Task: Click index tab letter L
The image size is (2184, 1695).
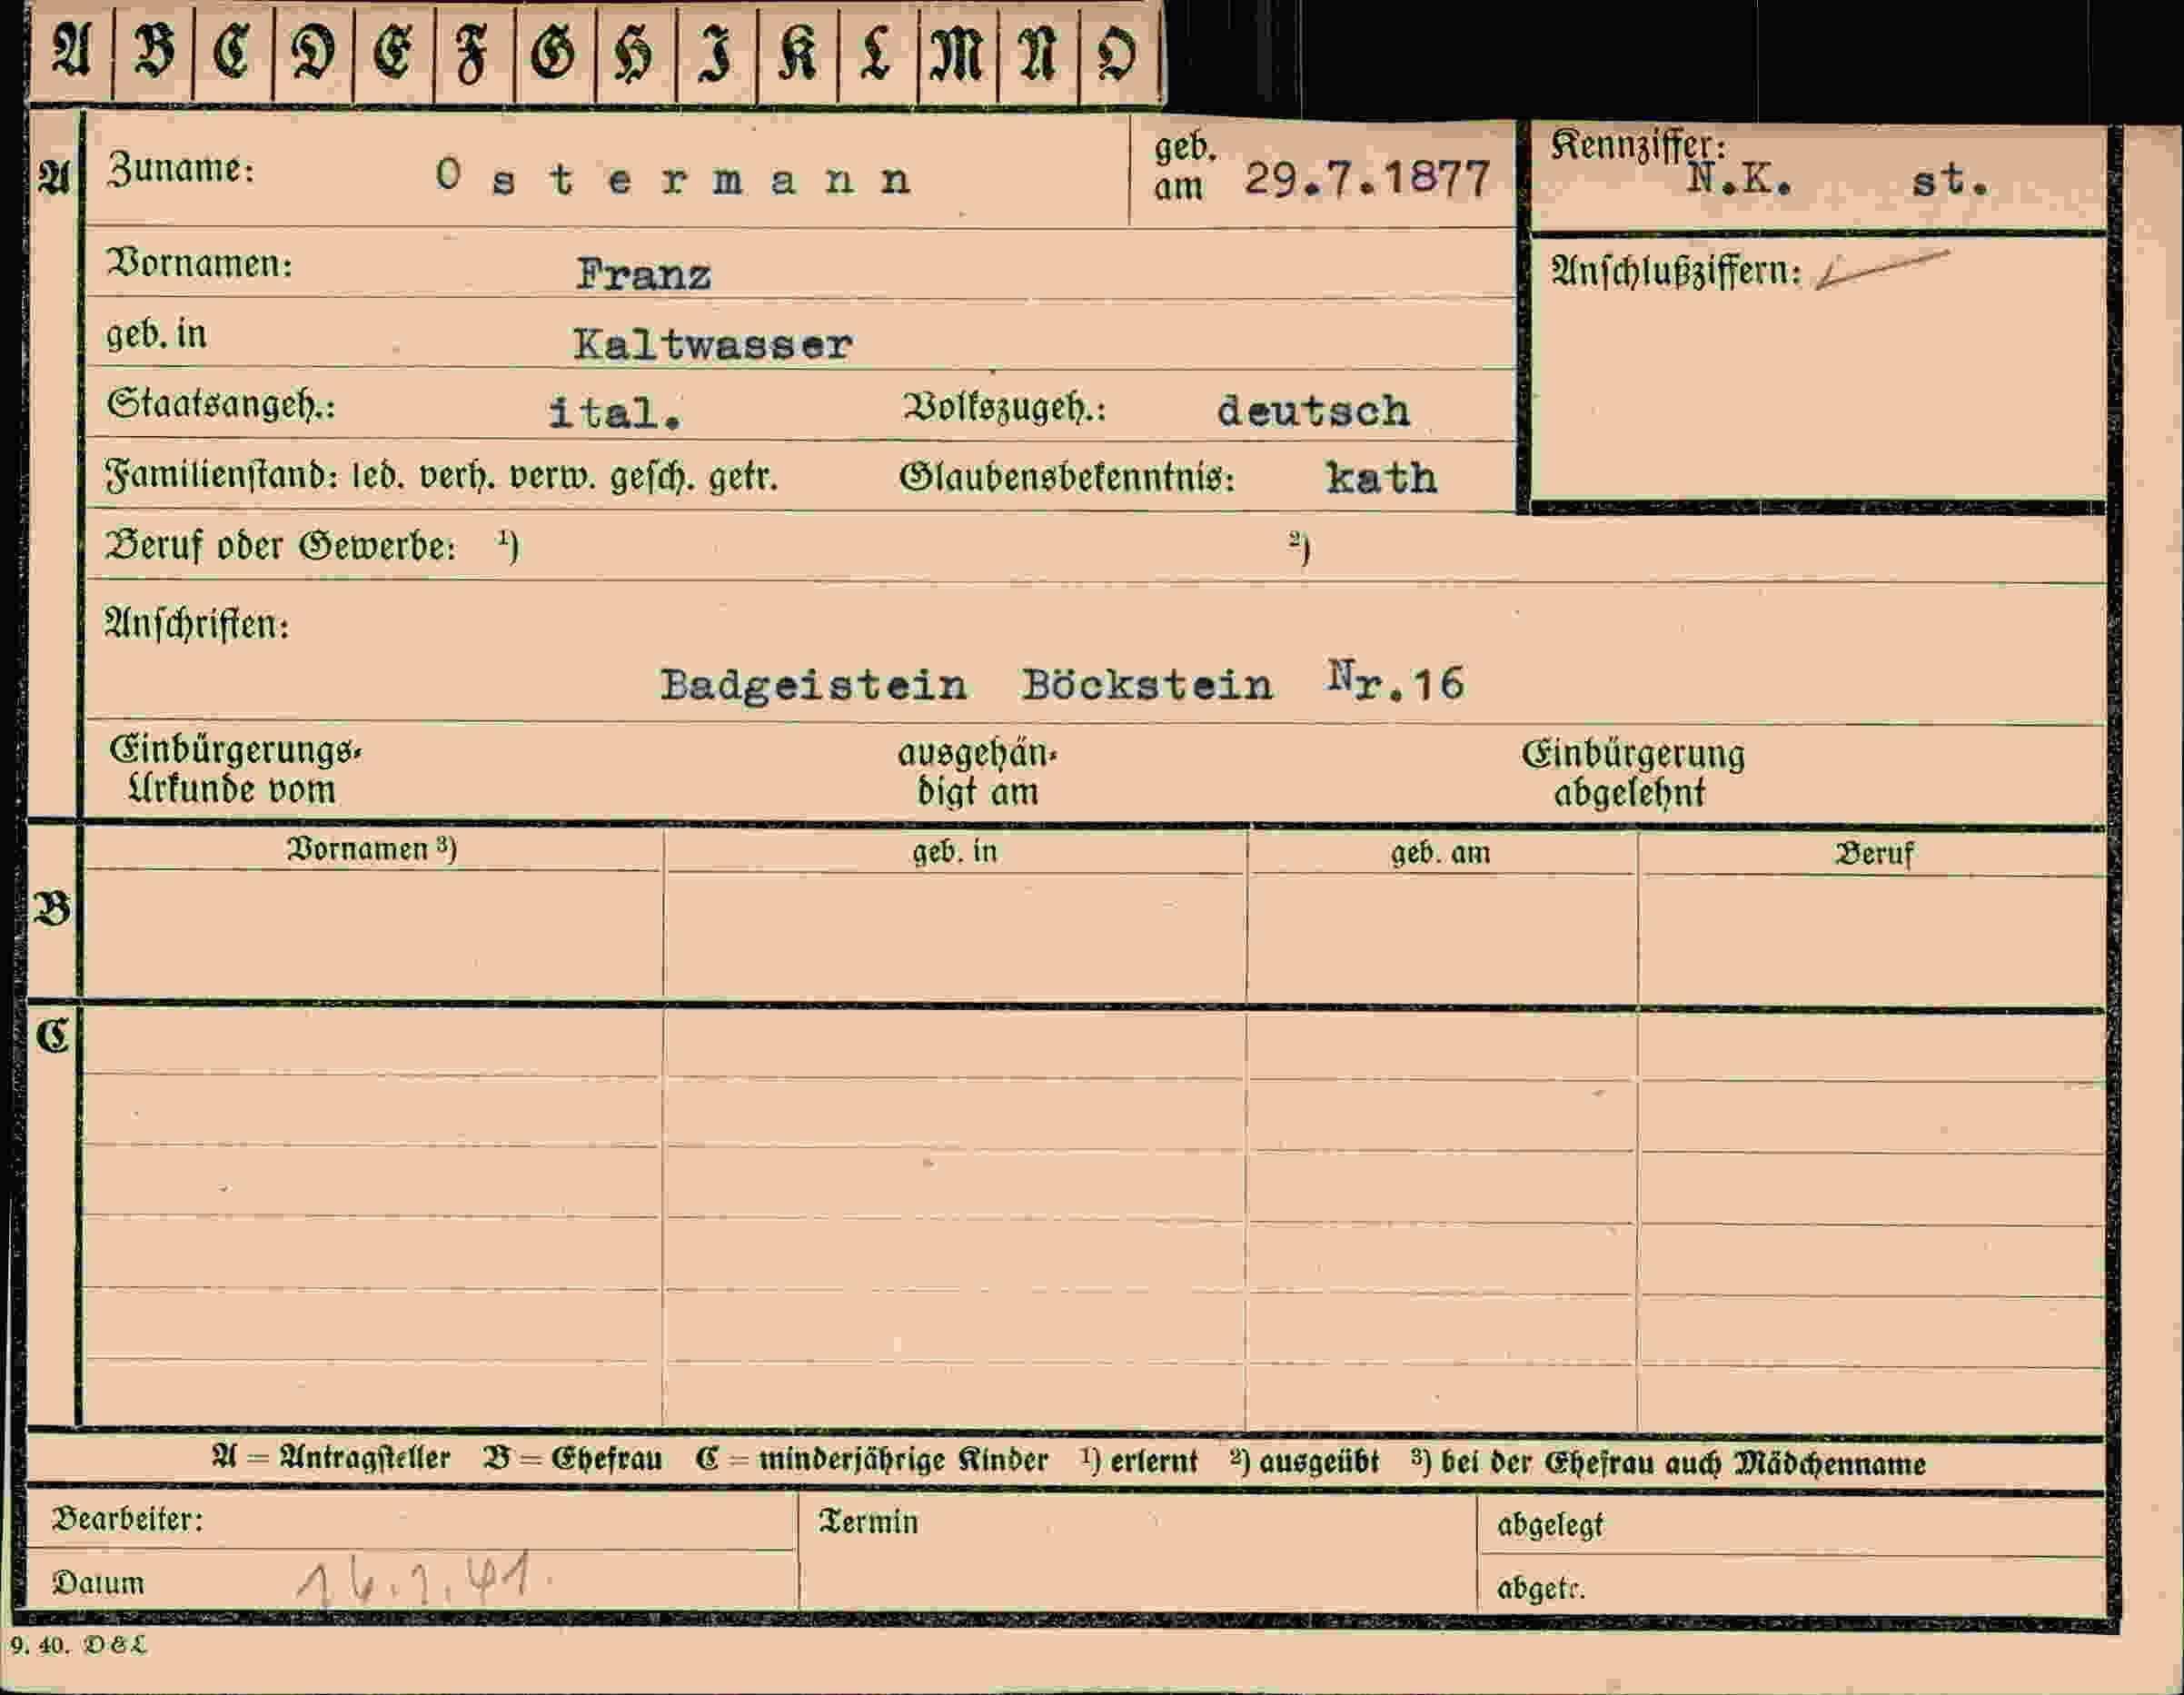Action: (x=875, y=53)
